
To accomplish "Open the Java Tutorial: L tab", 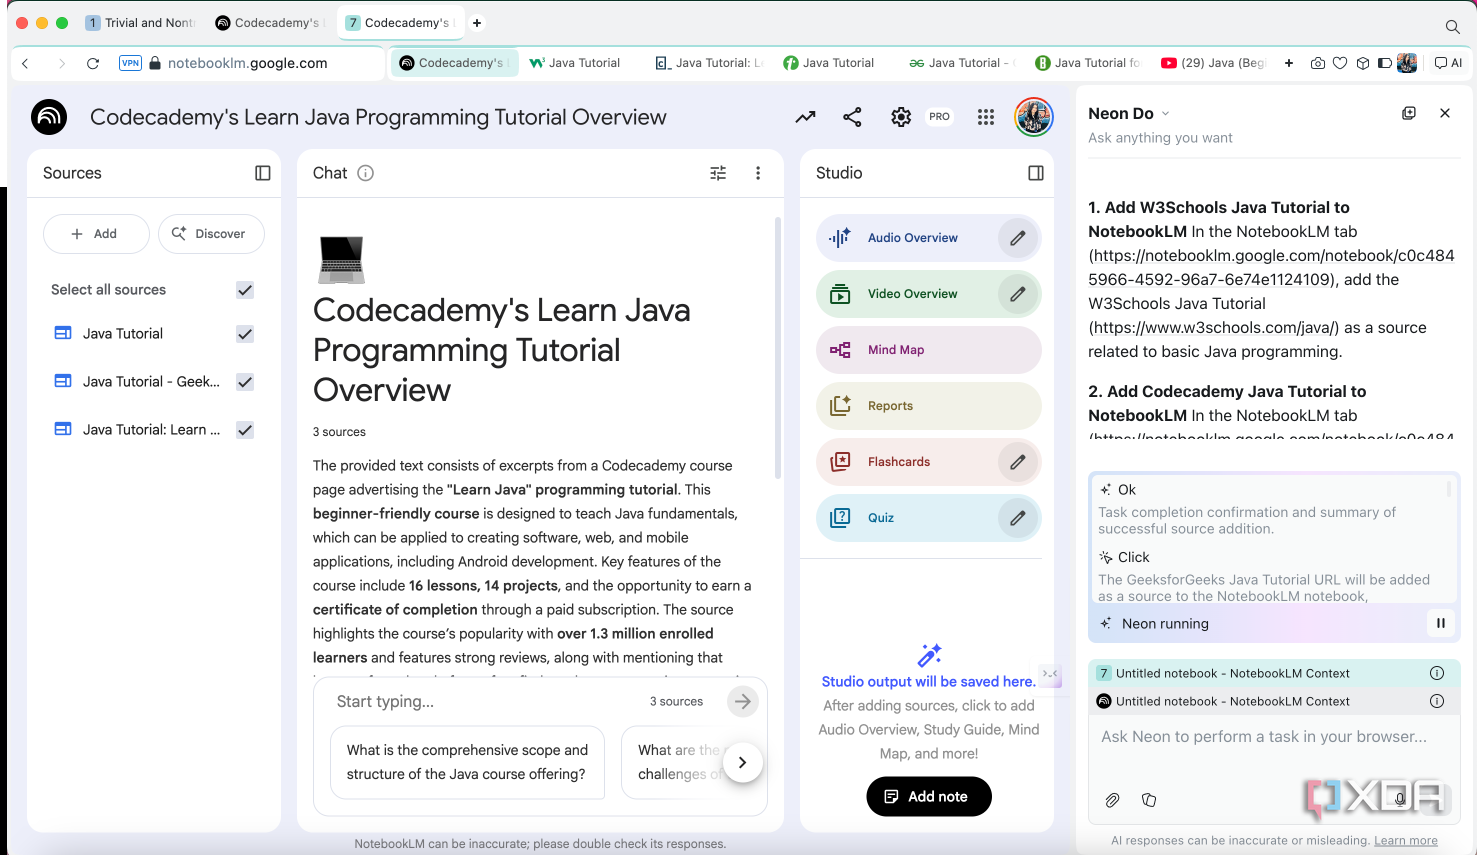I will [x=709, y=63].
